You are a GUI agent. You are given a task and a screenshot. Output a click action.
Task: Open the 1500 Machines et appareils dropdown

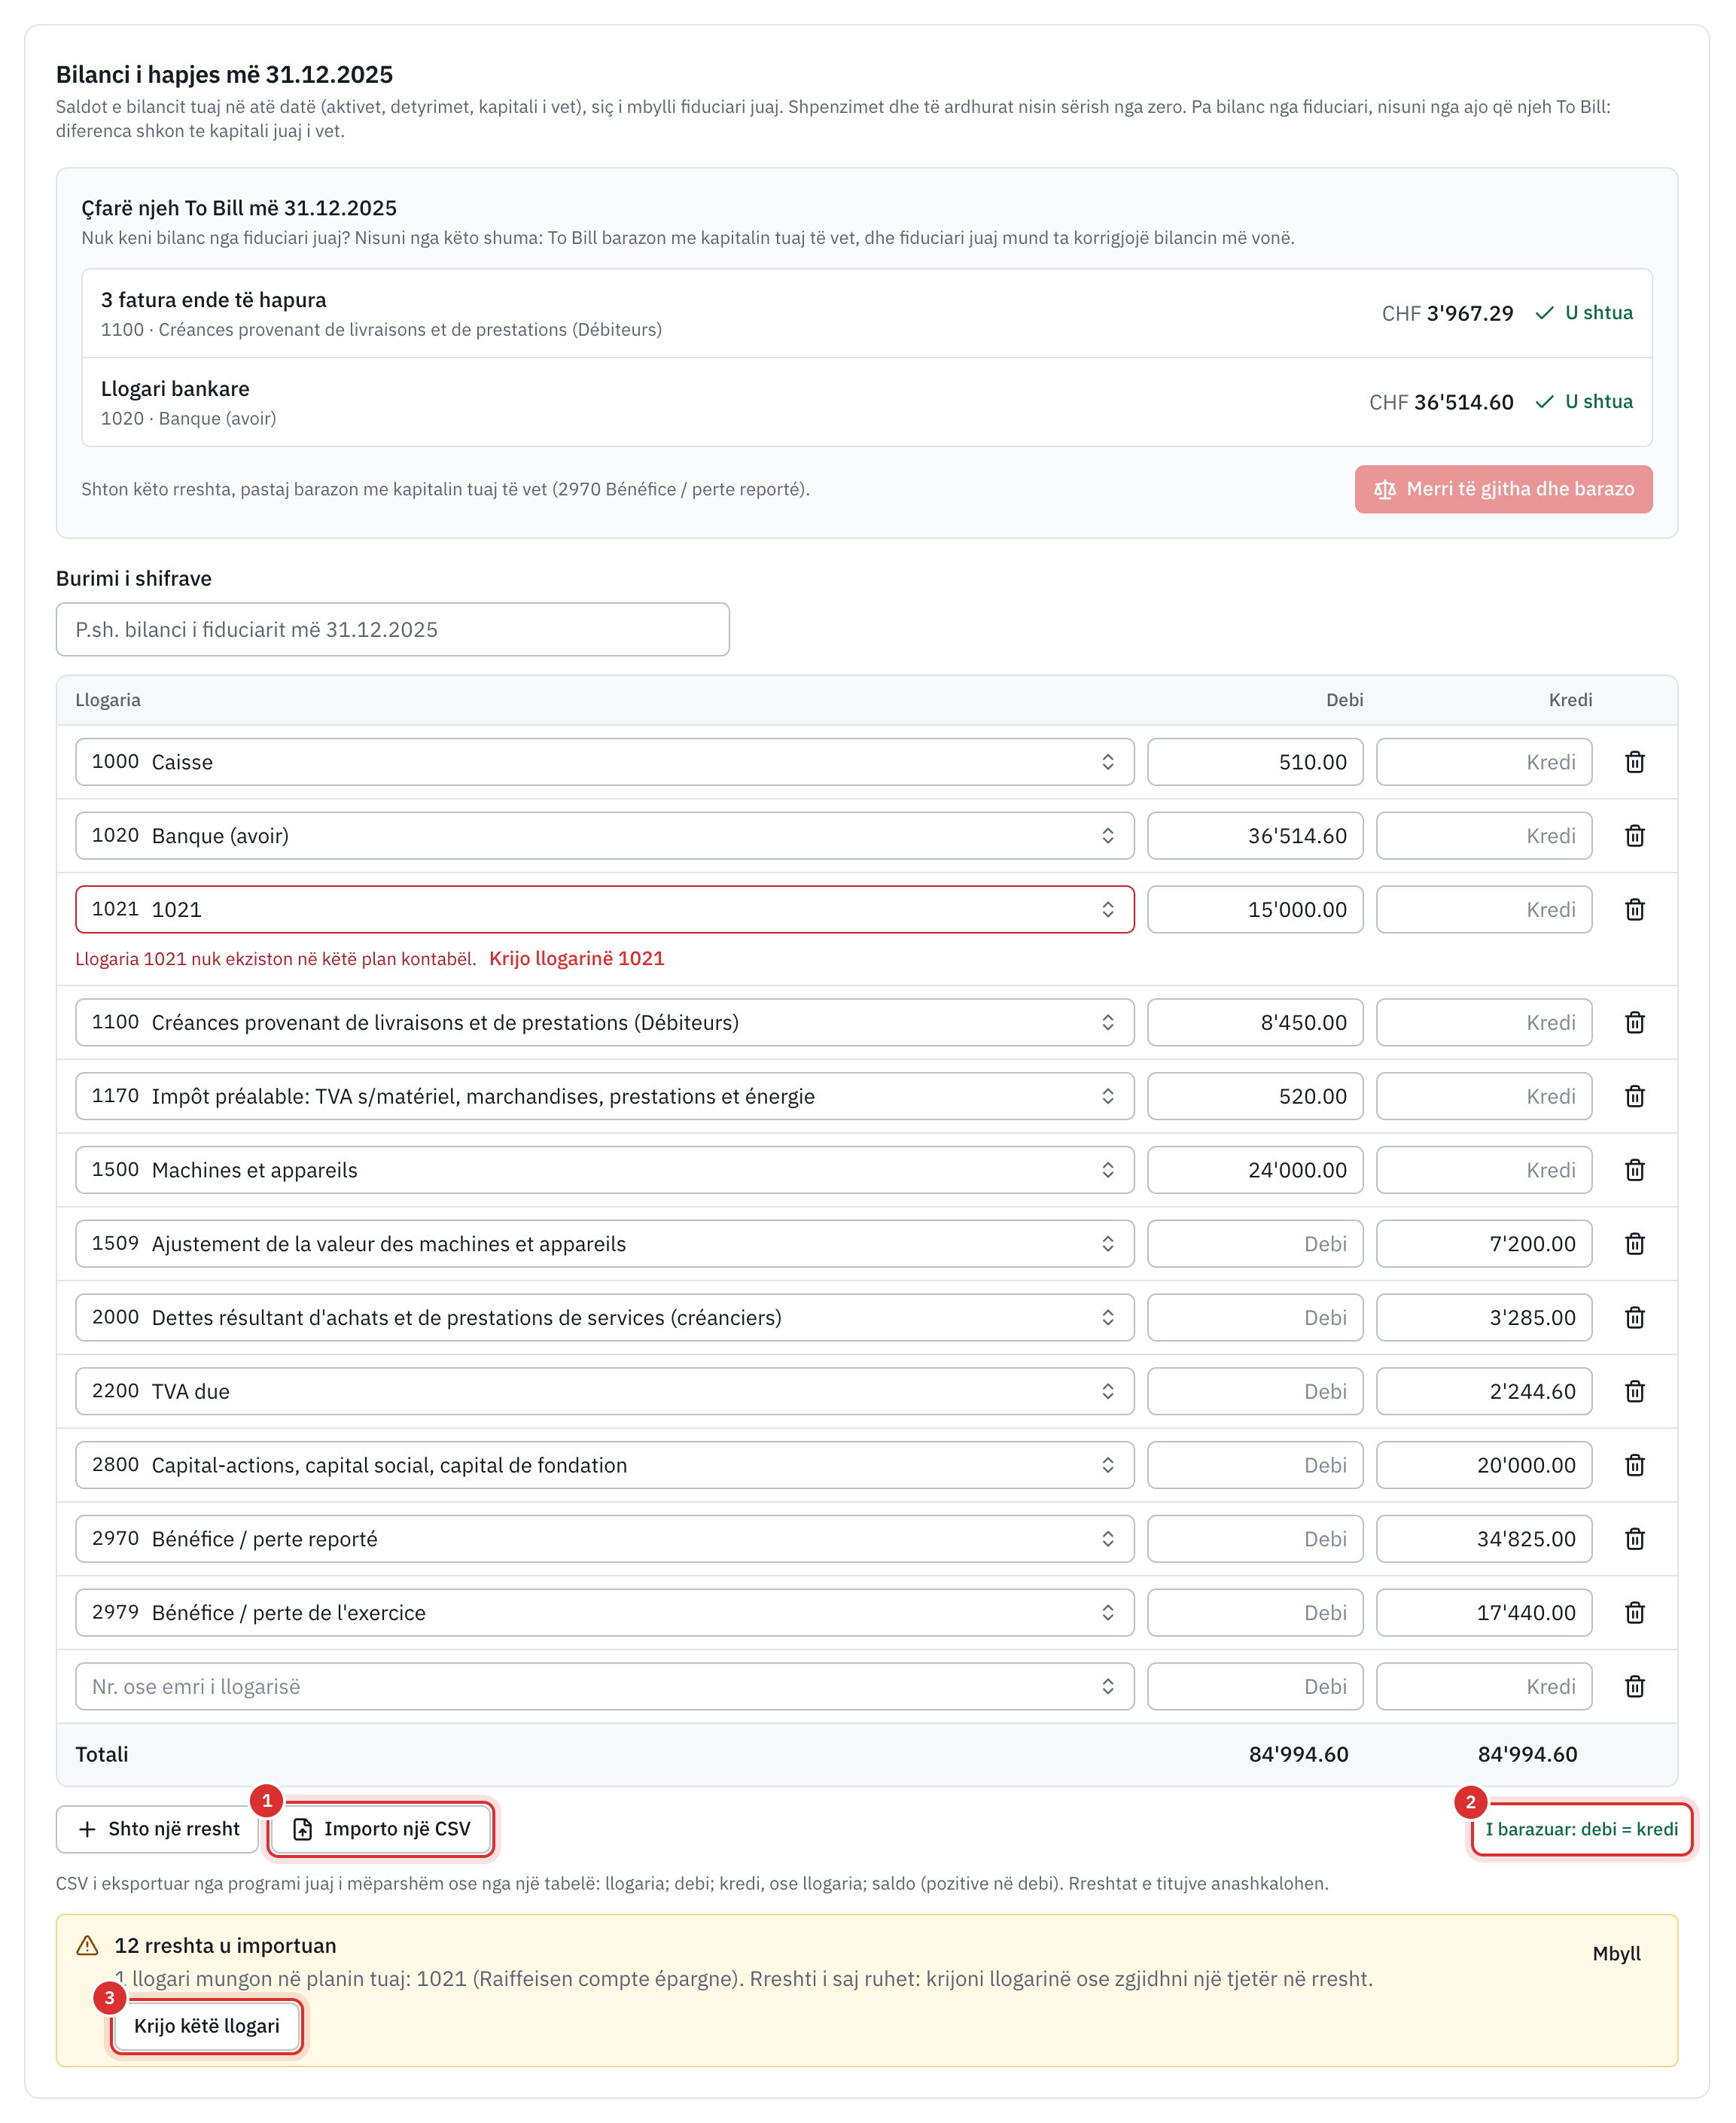pyautogui.click(x=604, y=1171)
